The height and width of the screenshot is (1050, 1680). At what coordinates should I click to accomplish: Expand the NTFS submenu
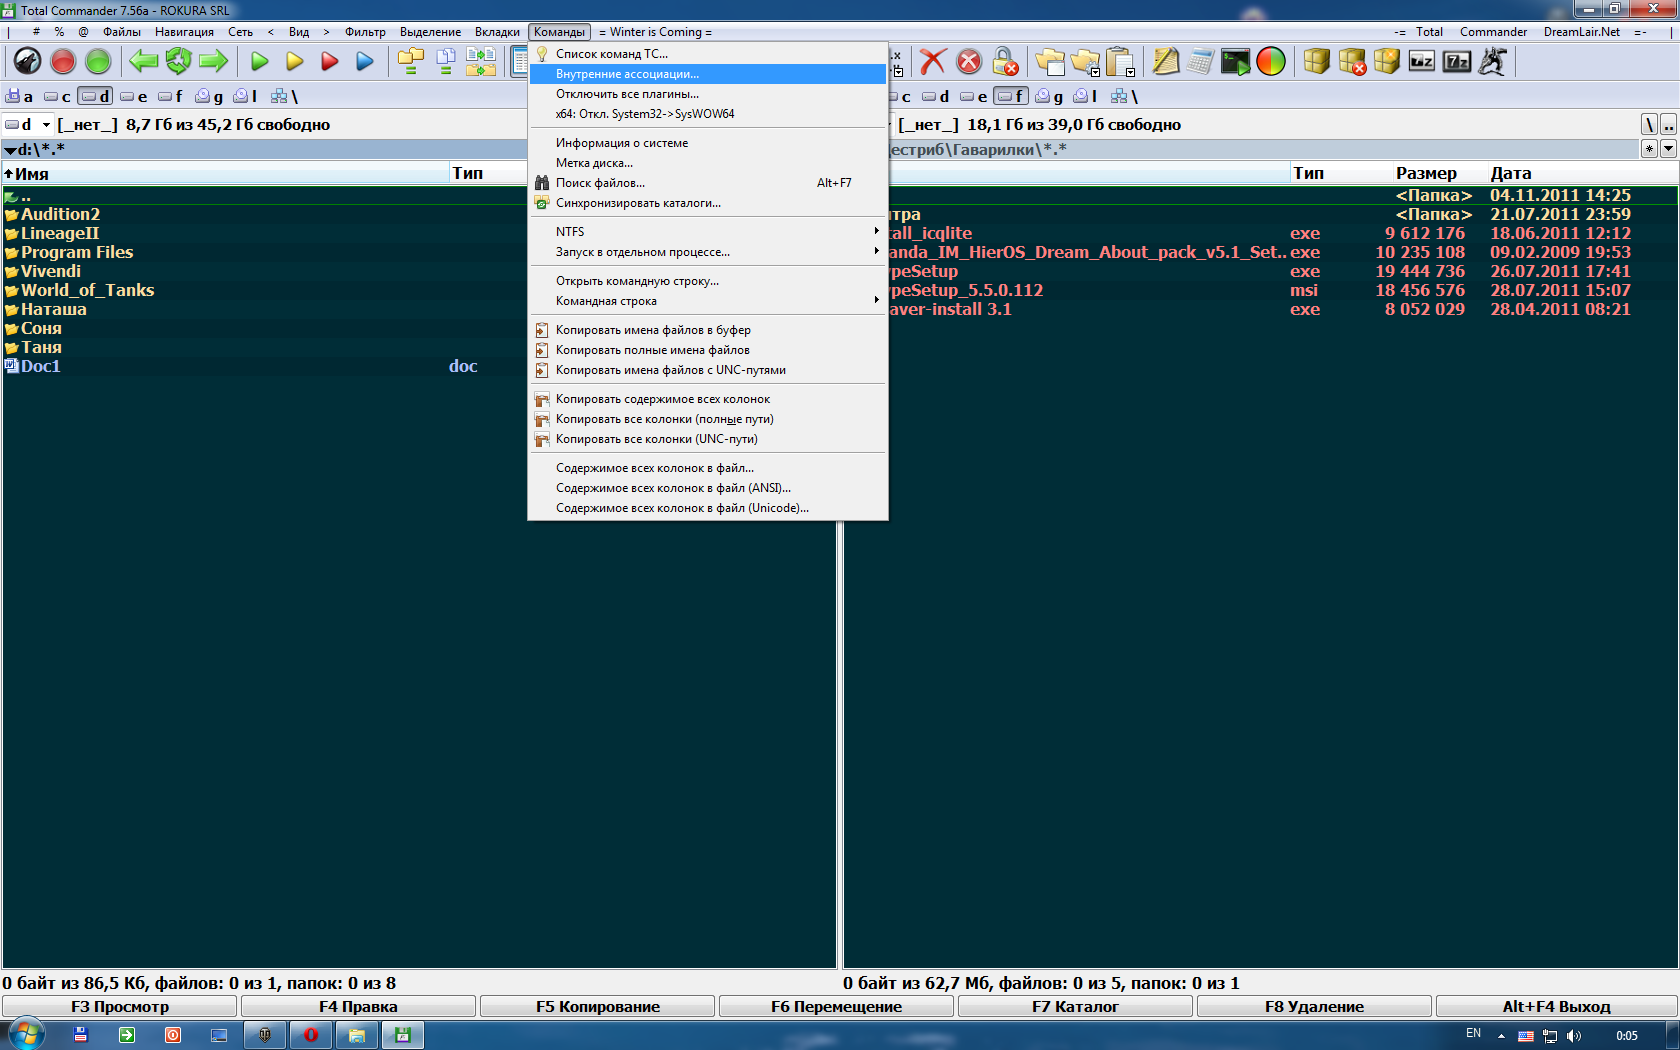tap(570, 231)
